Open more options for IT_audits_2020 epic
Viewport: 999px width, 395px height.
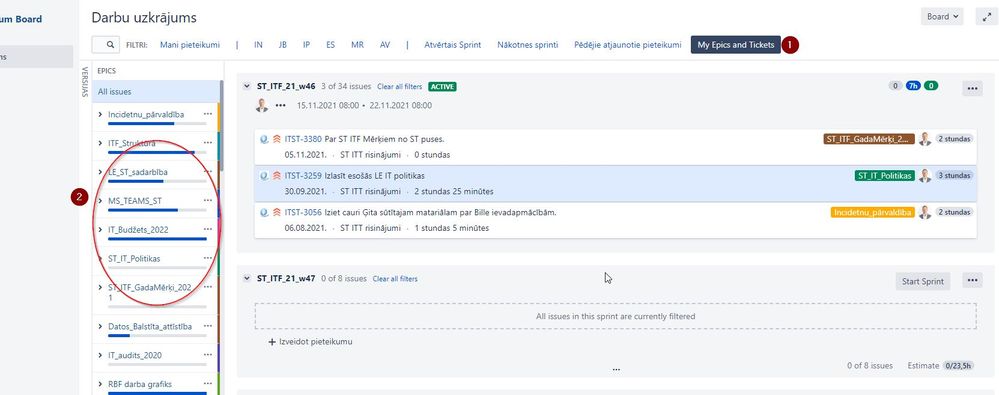click(208, 356)
